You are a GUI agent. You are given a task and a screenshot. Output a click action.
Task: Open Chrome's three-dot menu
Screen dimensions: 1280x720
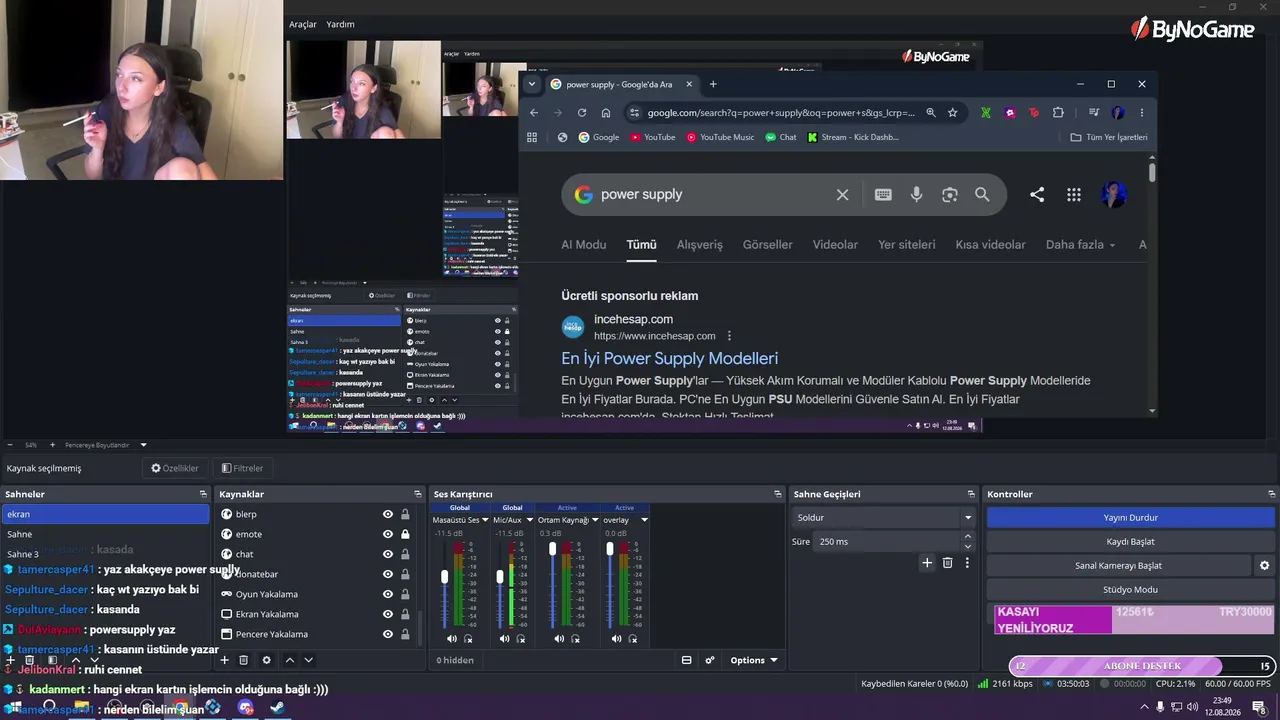pyautogui.click(x=1142, y=113)
